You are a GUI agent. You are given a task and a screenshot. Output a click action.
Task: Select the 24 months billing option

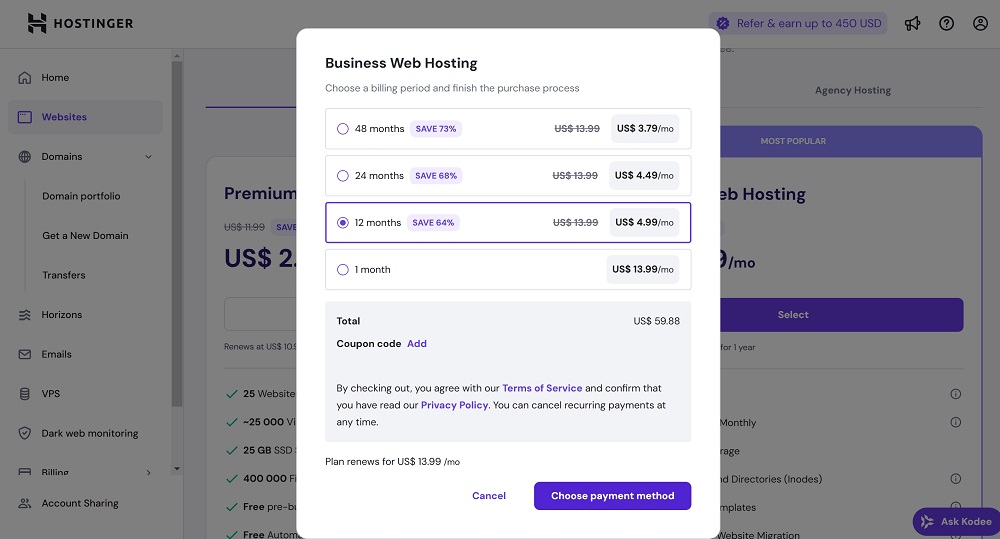343,176
